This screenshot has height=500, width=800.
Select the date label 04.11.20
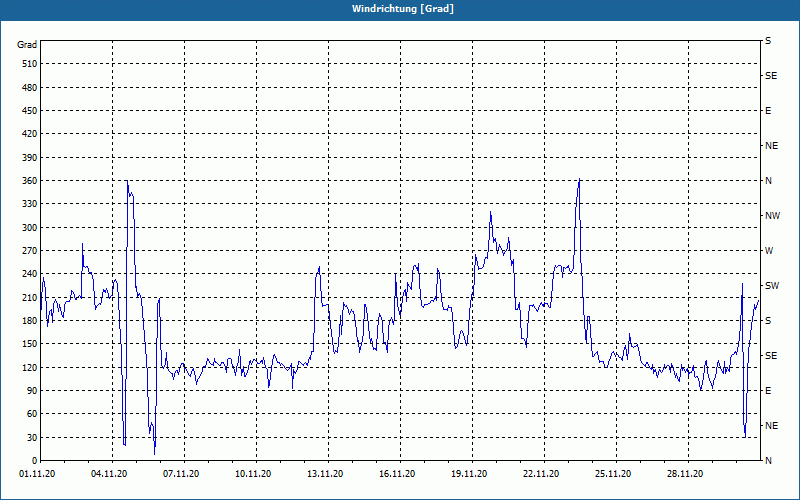(x=109, y=474)
